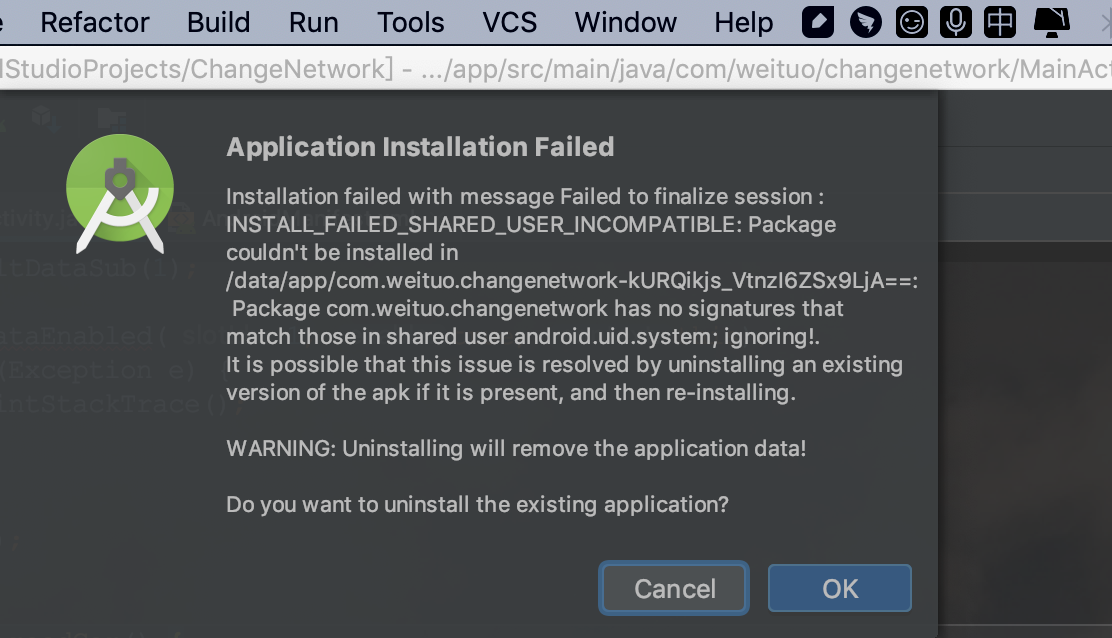This screenshot has height=638, width=1112.
Task: Open the Refactor menu
Action: point(94,22)
